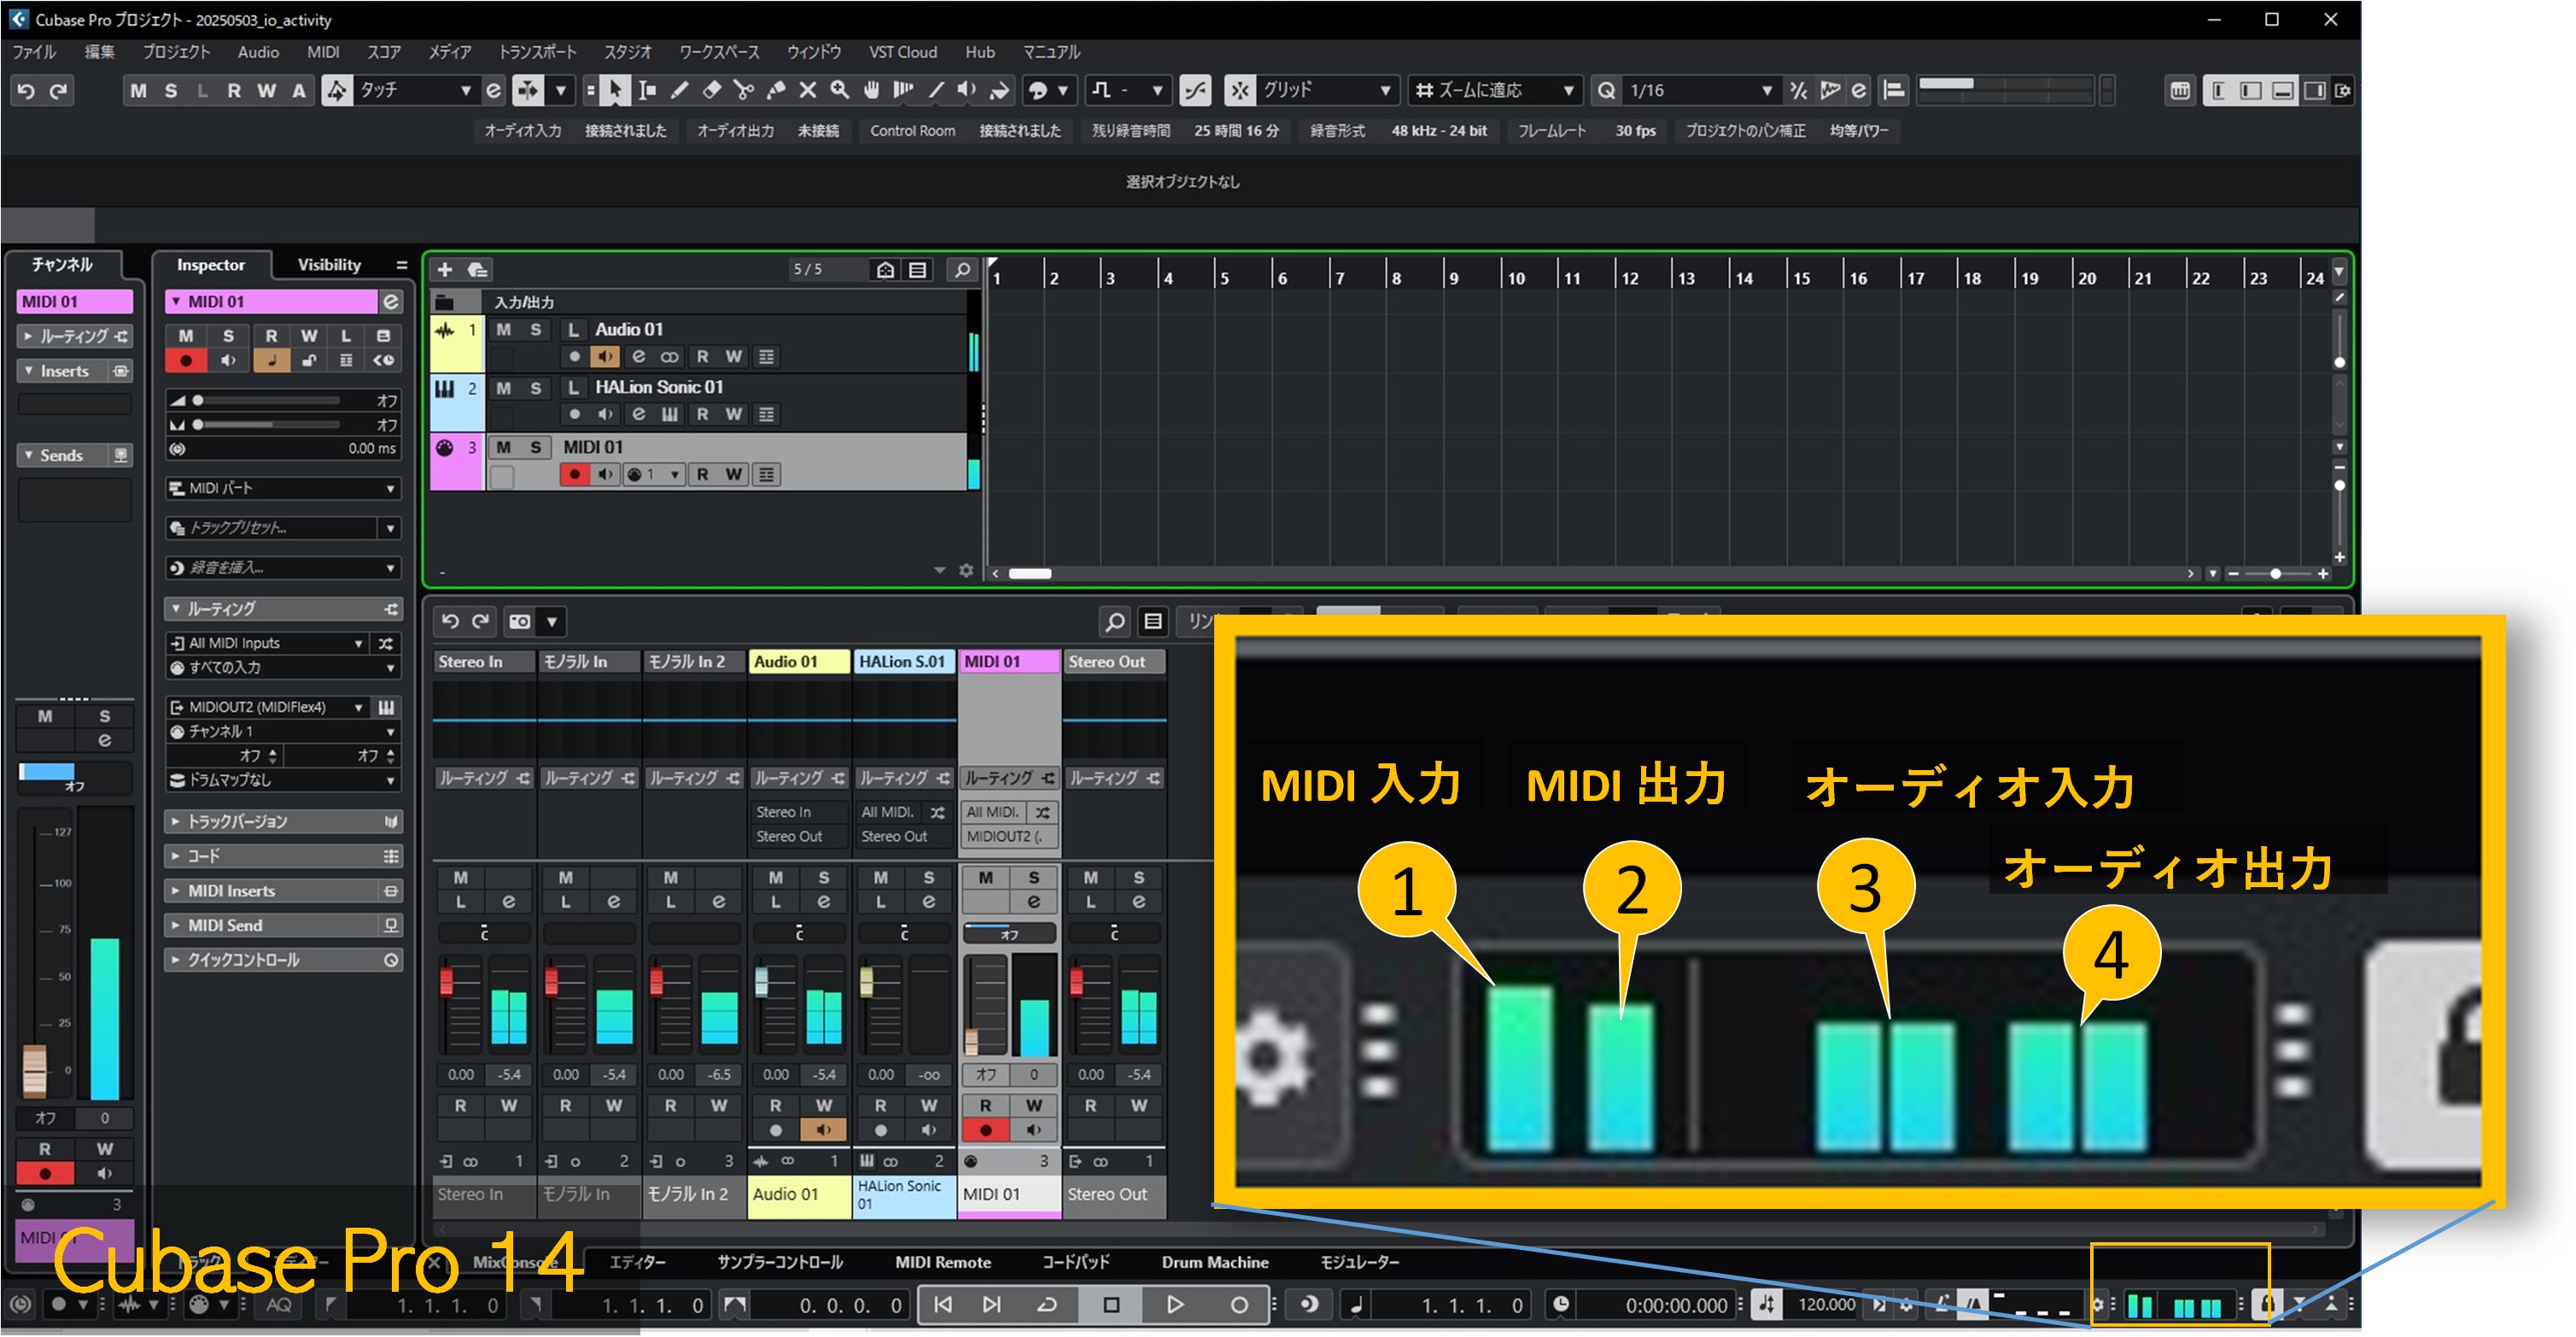Open the 1/16 quantize preset dropdown
This screenshot has width=2576, height=1337.
(1700, 91)
